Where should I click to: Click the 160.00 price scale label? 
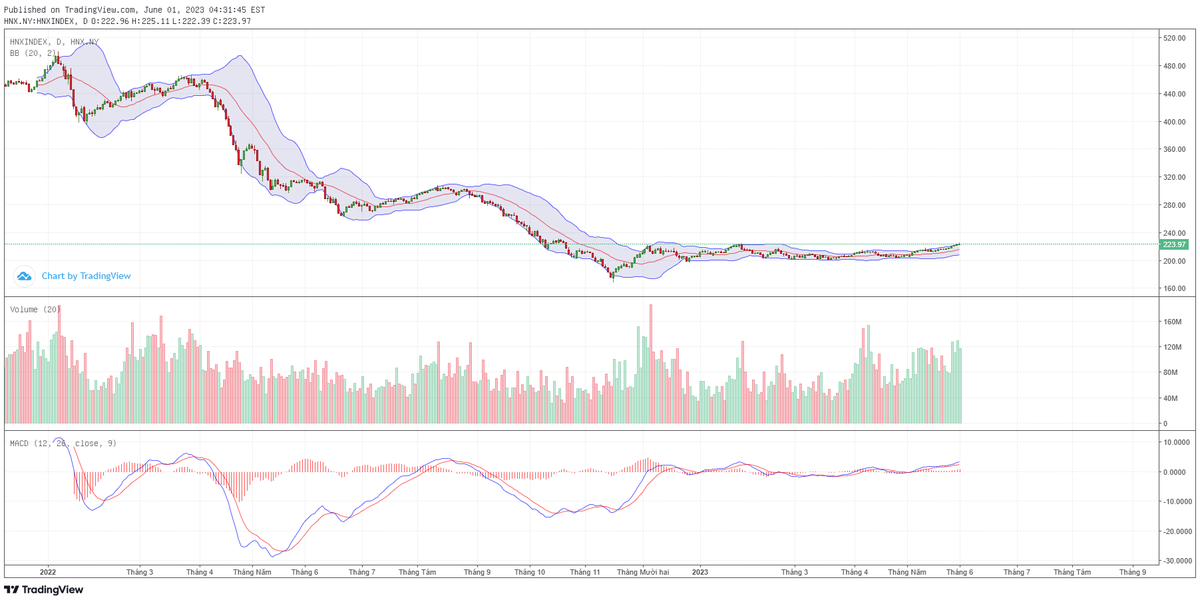click(x=1172, y=289)
